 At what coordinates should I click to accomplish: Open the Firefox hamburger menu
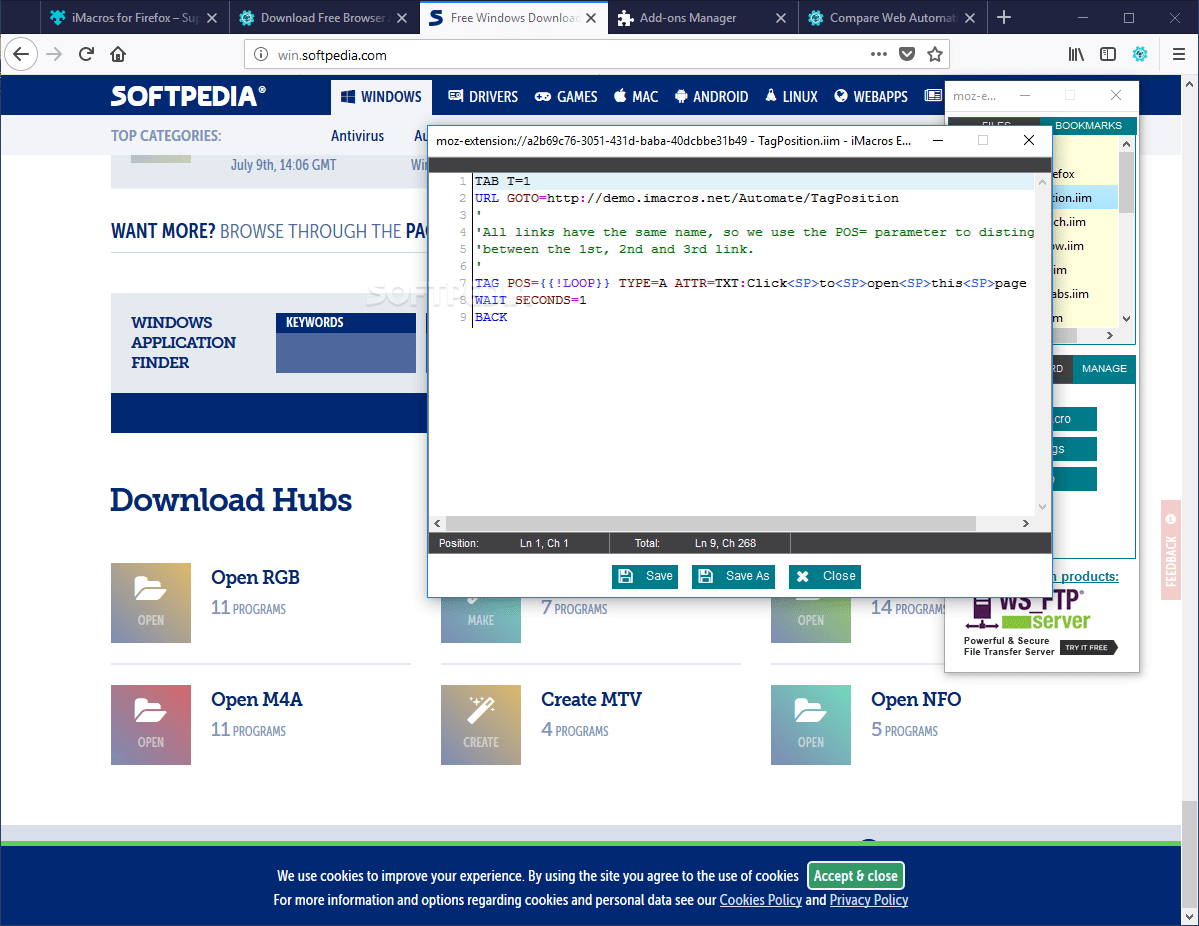tap(1178, 54)
